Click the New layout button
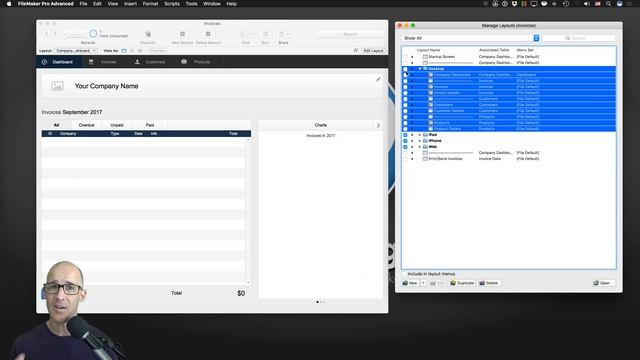The height and width of the screenshot is (360, 640). coord(410,283)
